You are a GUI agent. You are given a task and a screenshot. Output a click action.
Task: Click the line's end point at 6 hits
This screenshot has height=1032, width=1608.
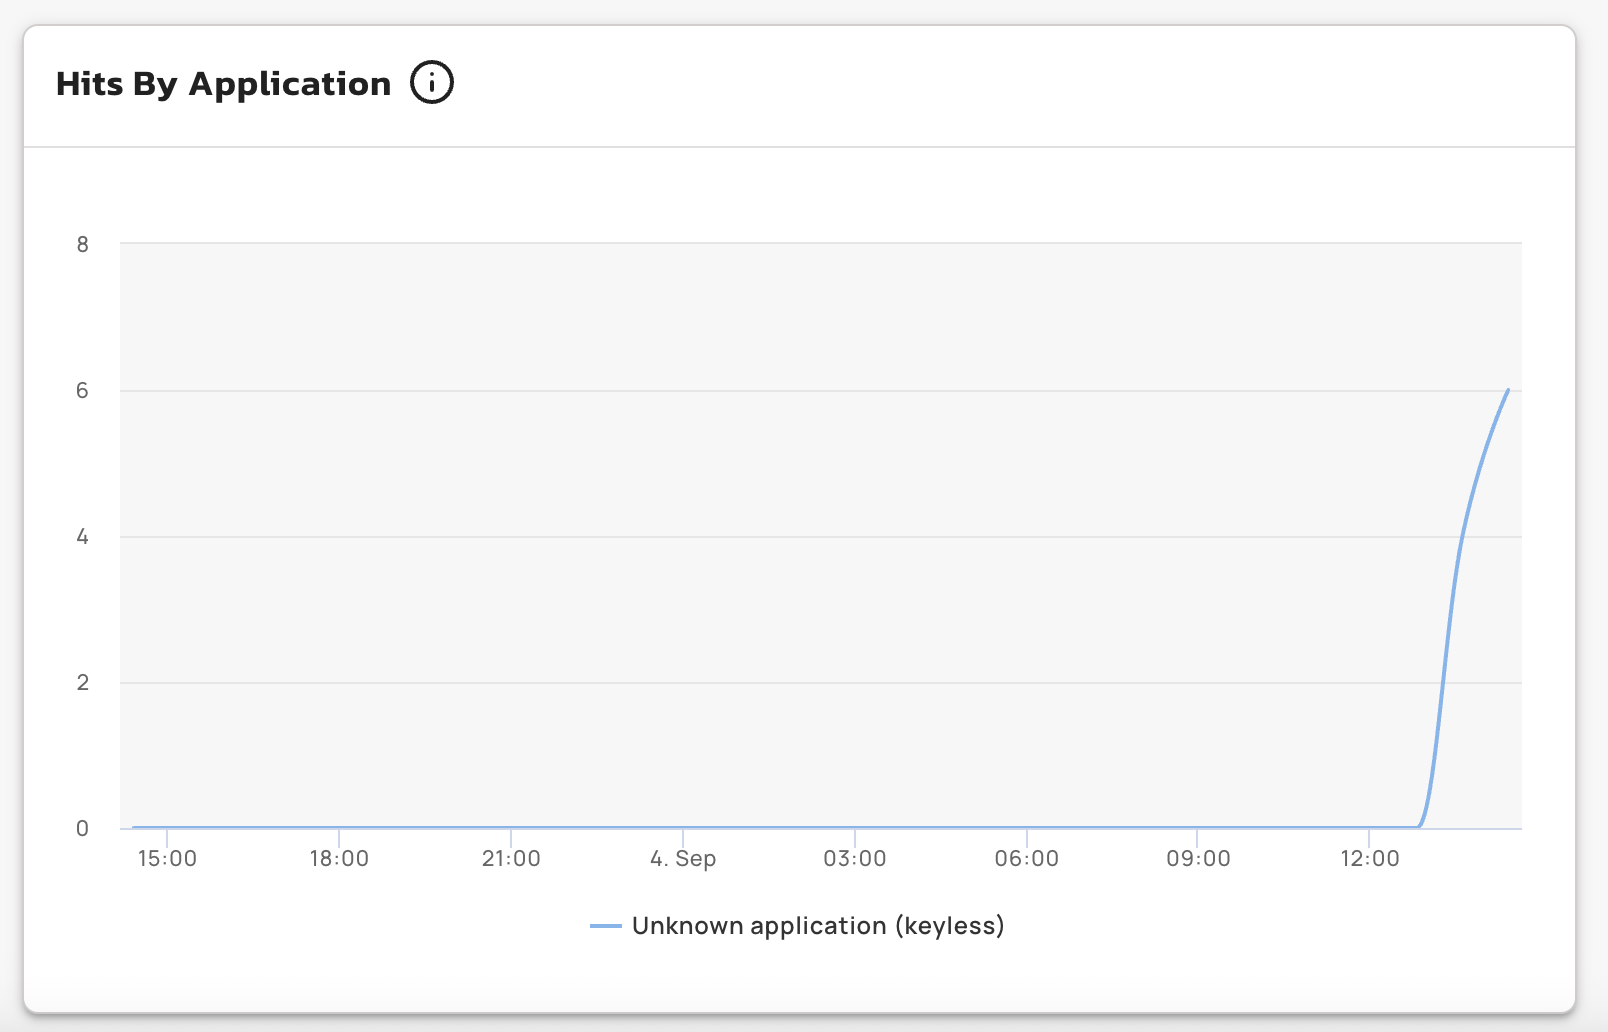(x=1508, y=390)
